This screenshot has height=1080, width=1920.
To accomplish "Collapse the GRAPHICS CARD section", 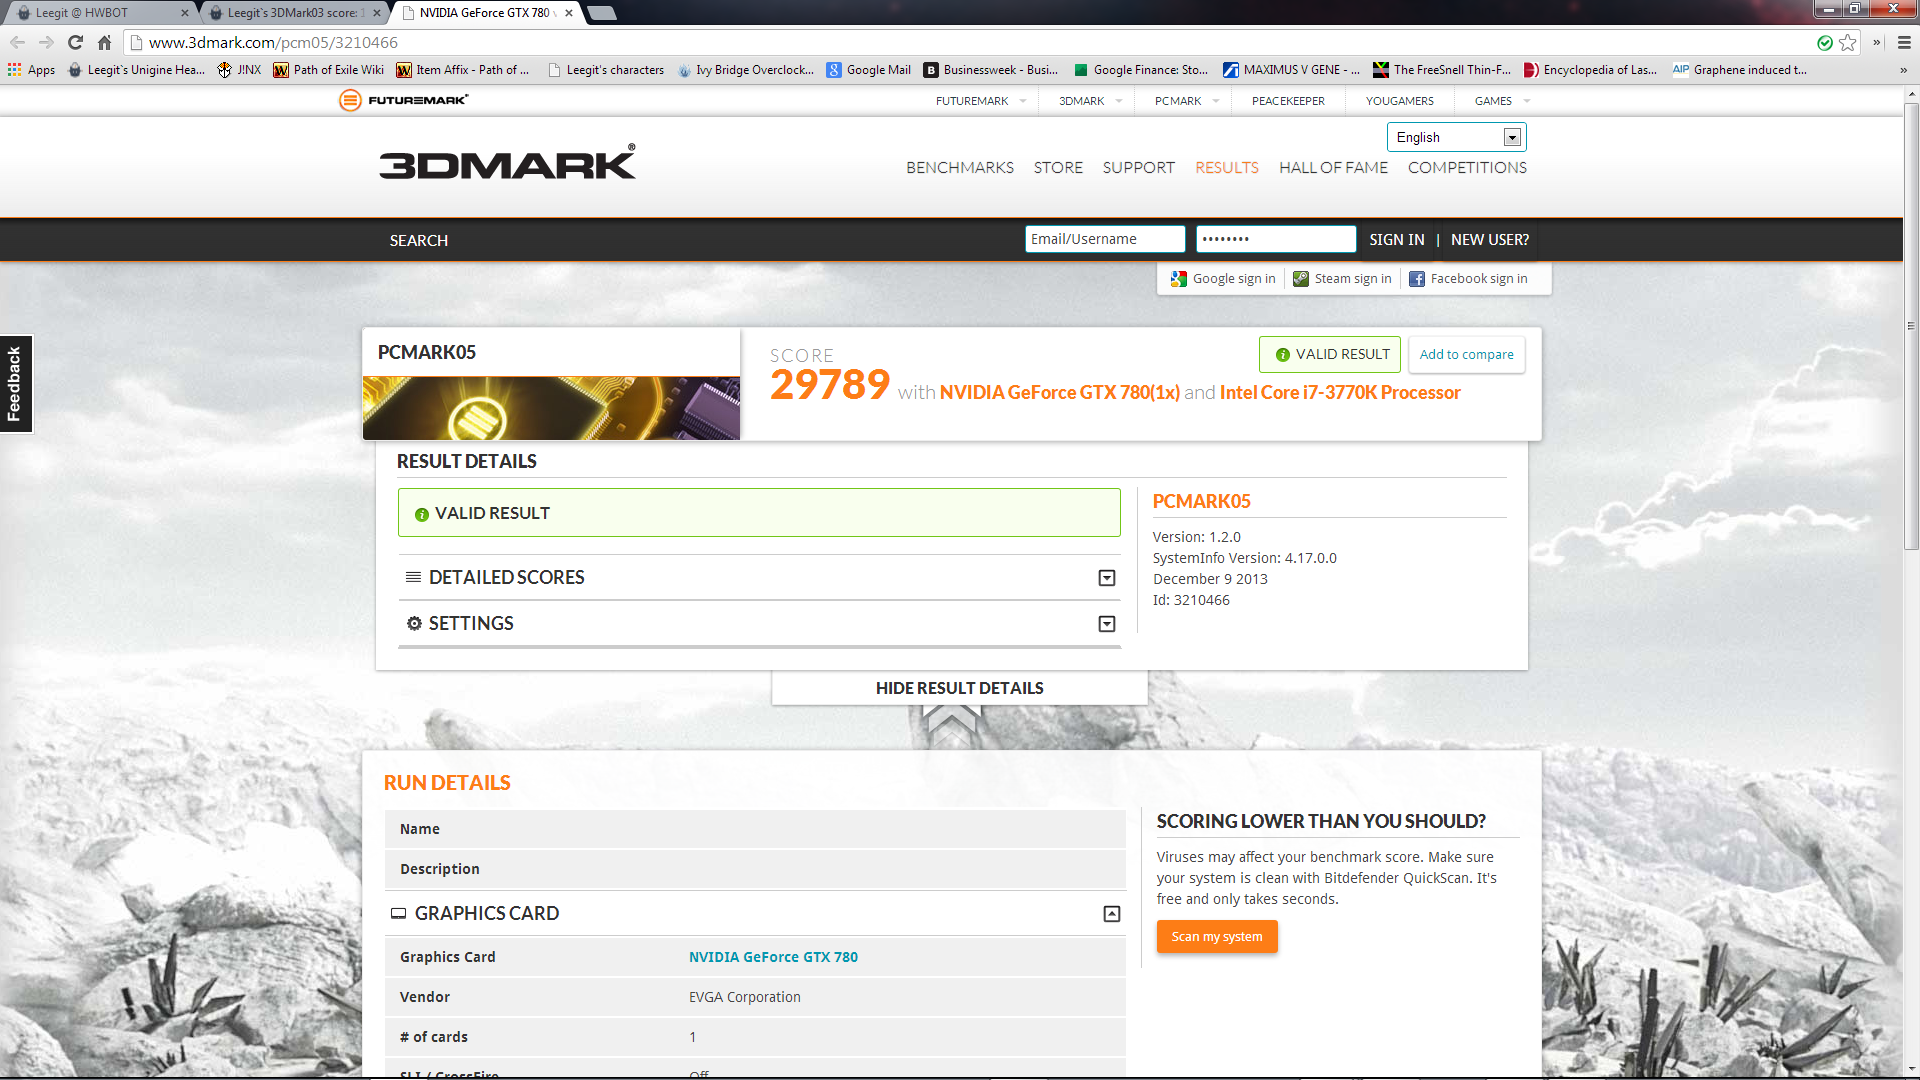I will pos(1112,914).
